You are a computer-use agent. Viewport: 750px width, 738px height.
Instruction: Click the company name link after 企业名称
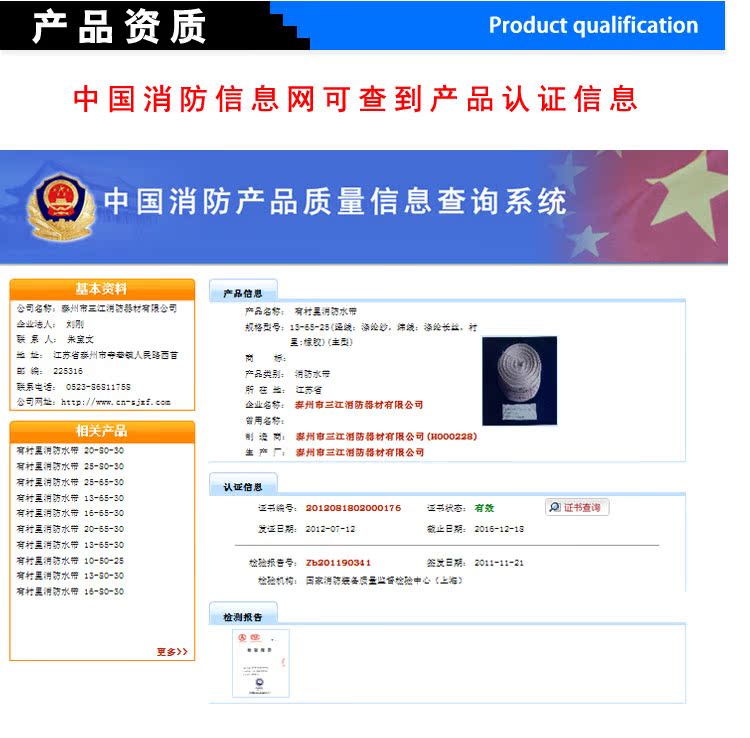[x=359, y=405]
